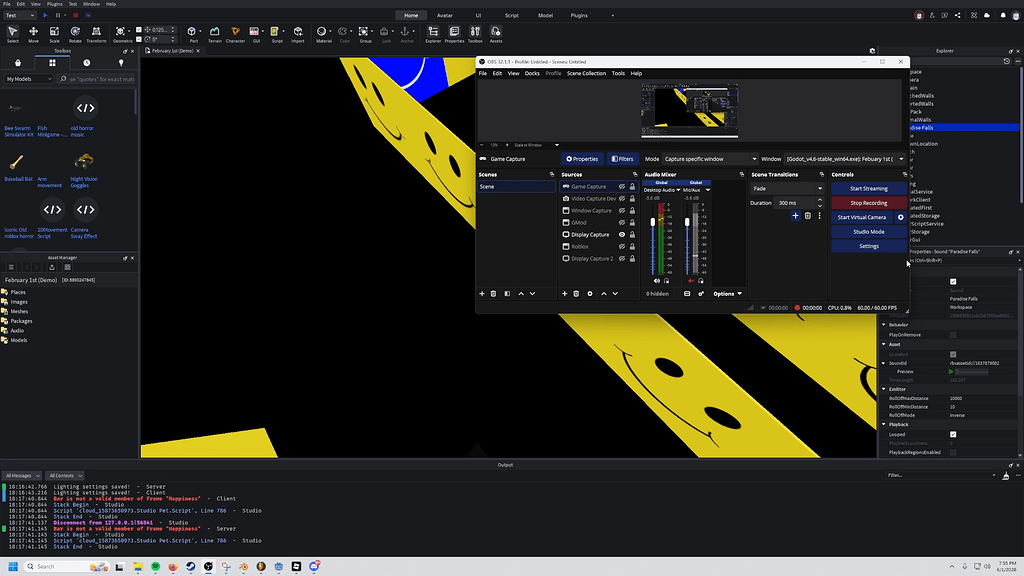Click the Stop Recording button
Viewport: 1024px width, 576px height.
point(869,203)
